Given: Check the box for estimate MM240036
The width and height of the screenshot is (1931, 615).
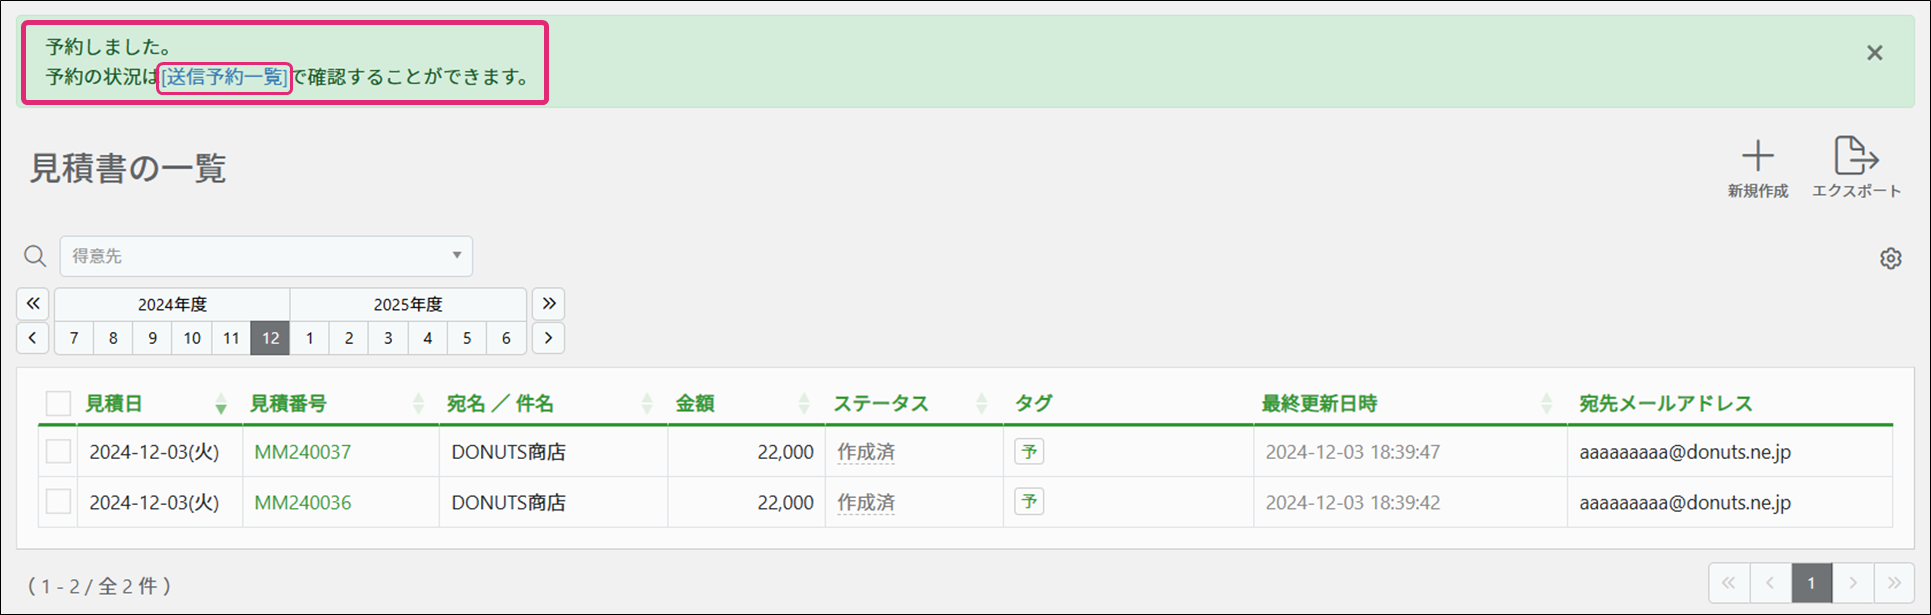Looking at the screenshot, I should click(59, 502).
